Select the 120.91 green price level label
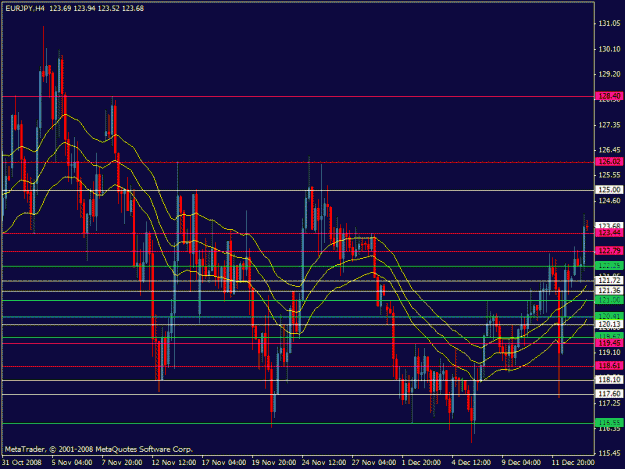The image size is (625, 469). 609,316
